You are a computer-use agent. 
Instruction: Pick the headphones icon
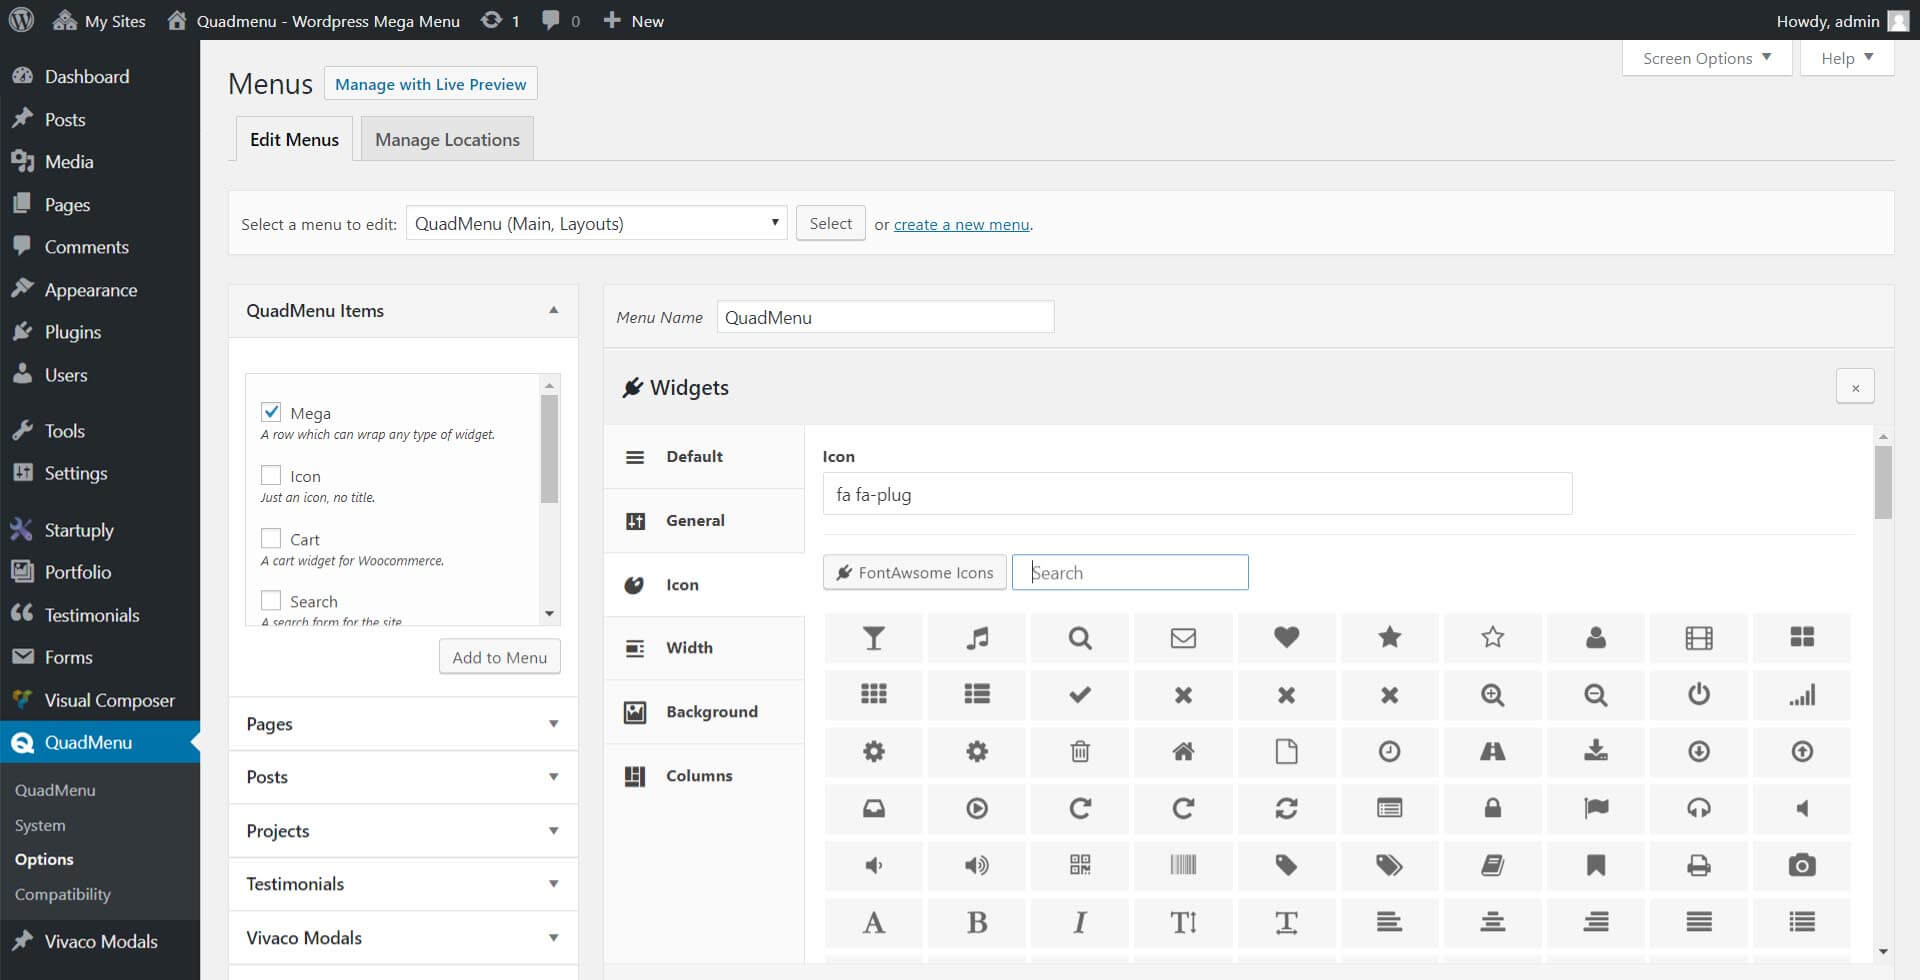coord(1699,809)
